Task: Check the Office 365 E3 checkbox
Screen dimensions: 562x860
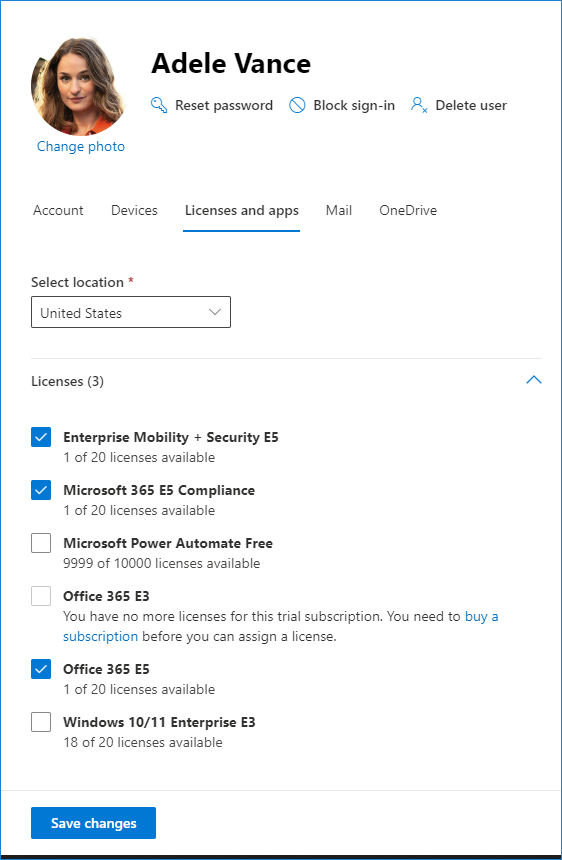Action: click(x=41, y=596)
